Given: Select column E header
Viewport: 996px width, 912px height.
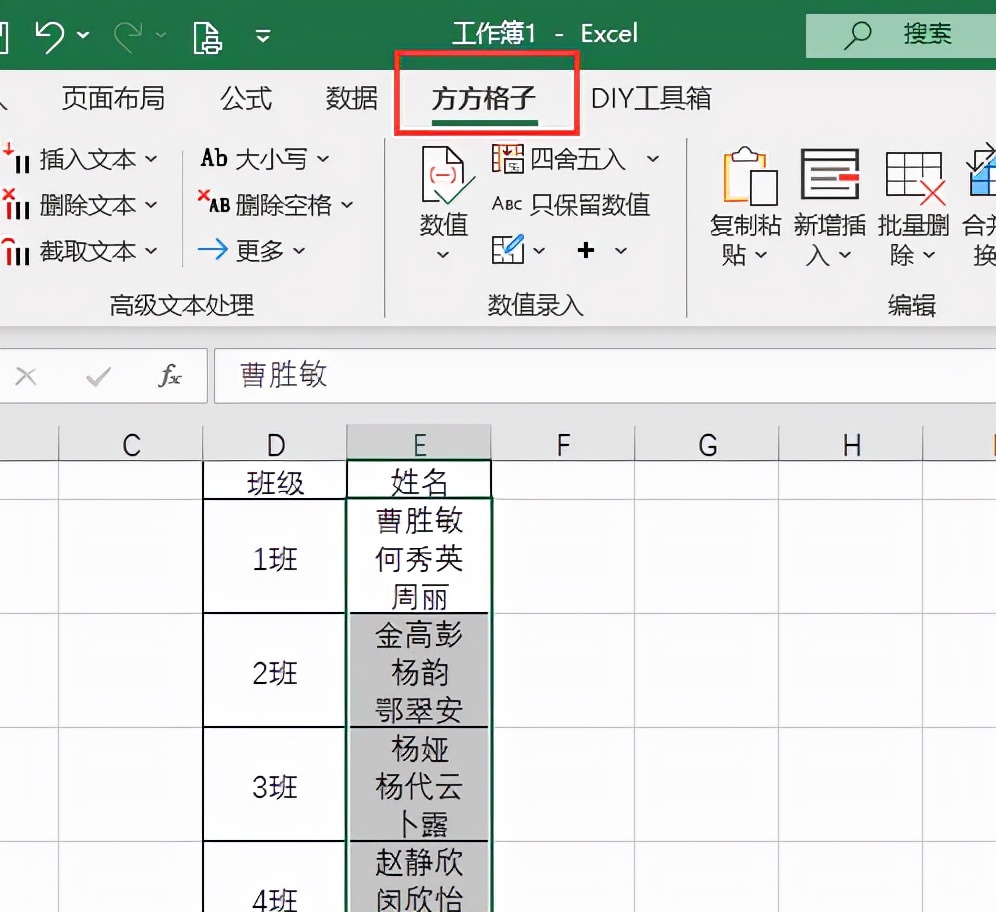Looking at the screenshot, I should [418, 441].
